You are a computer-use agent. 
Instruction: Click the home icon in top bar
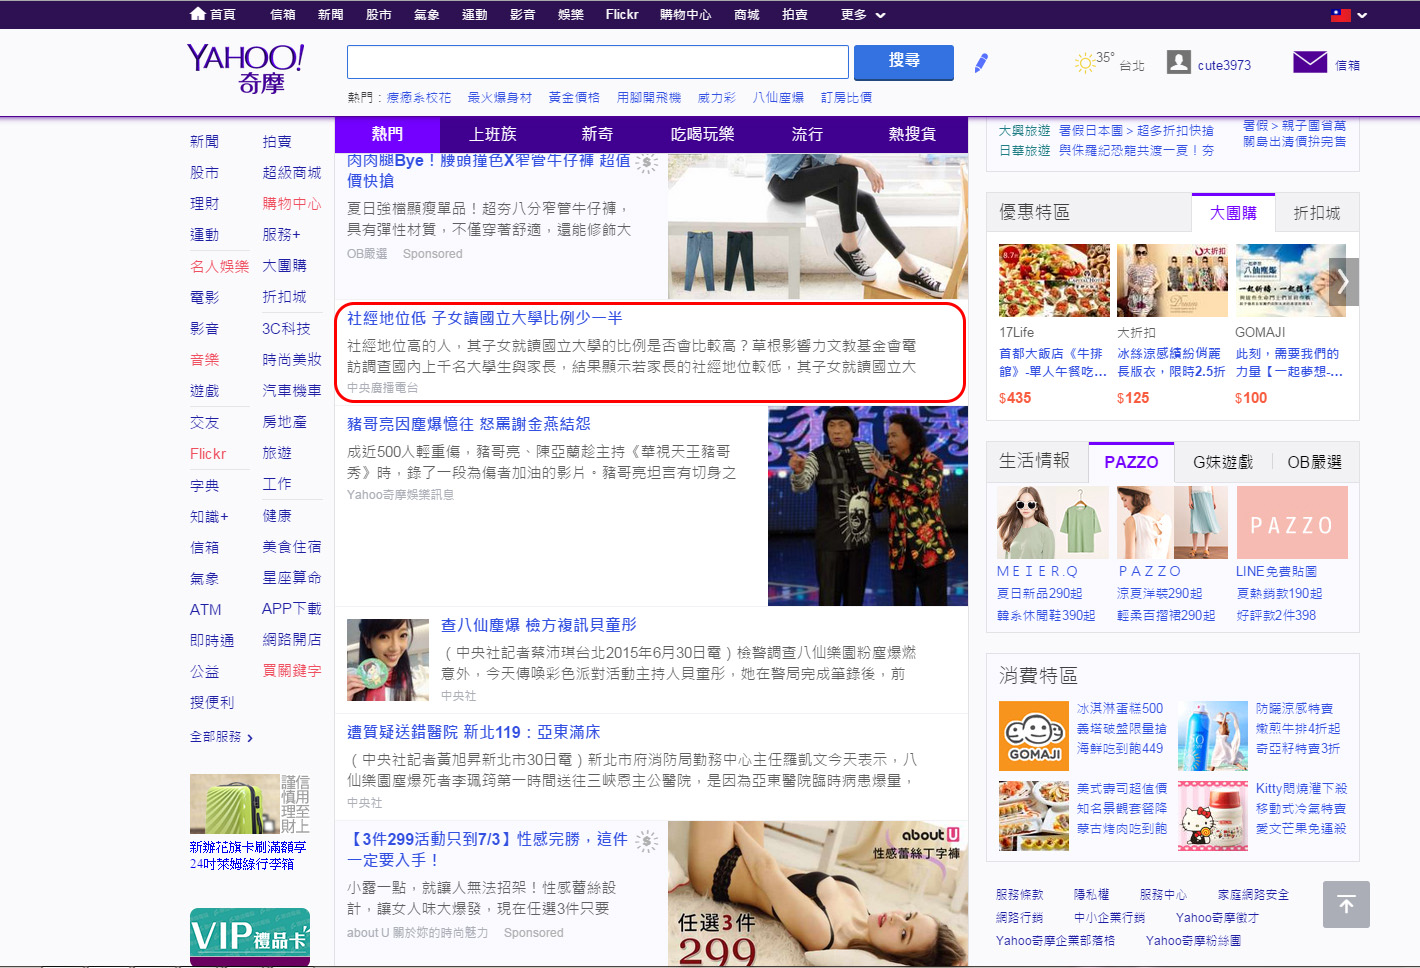(198, 14)
